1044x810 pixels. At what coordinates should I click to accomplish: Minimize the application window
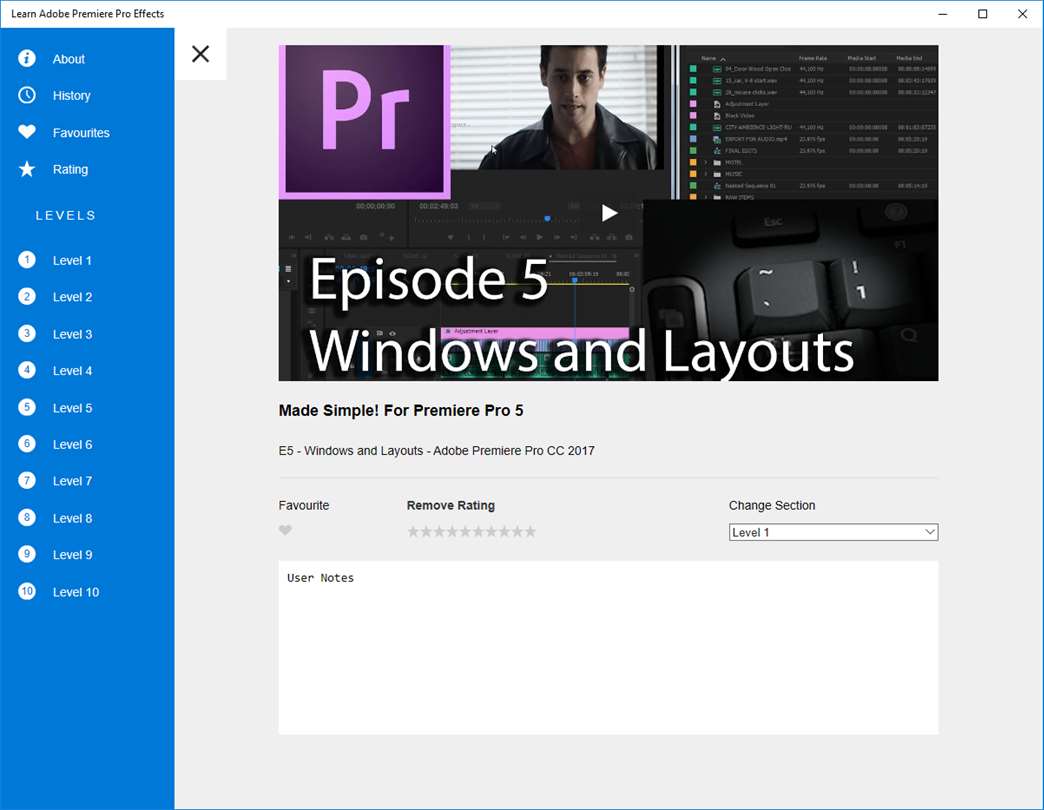pyautogui.click(x=942, y=14)
